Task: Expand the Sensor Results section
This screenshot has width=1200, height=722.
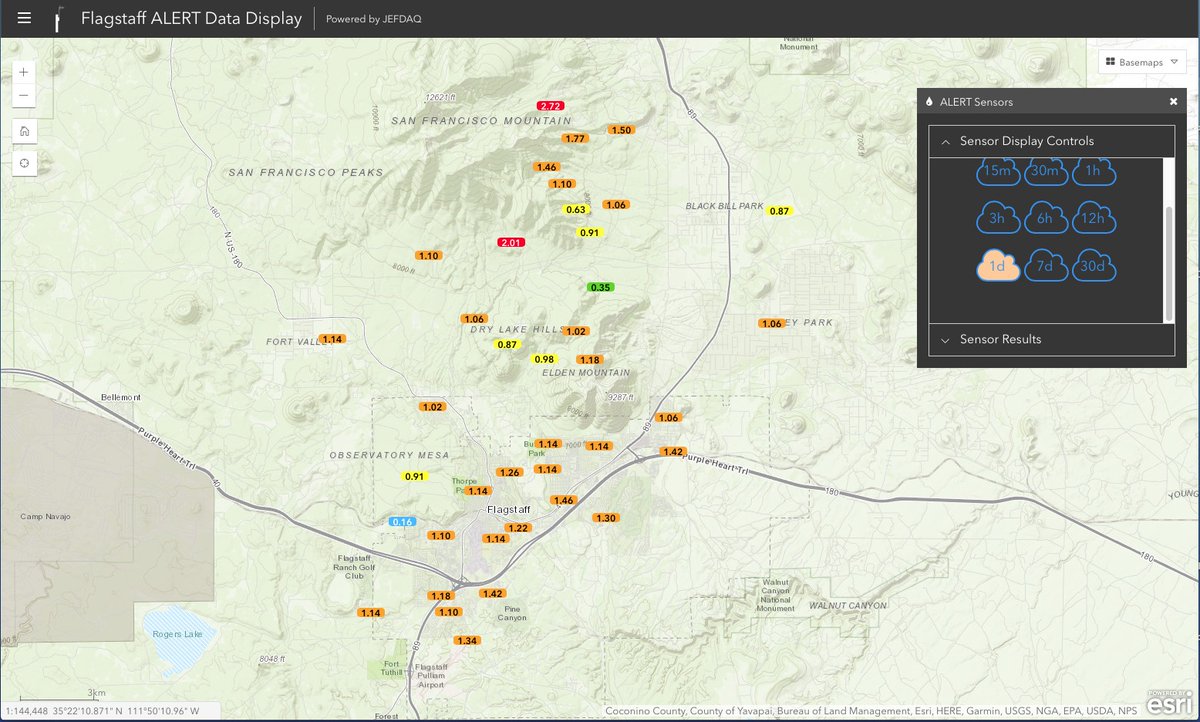Action: coord(945,340)
